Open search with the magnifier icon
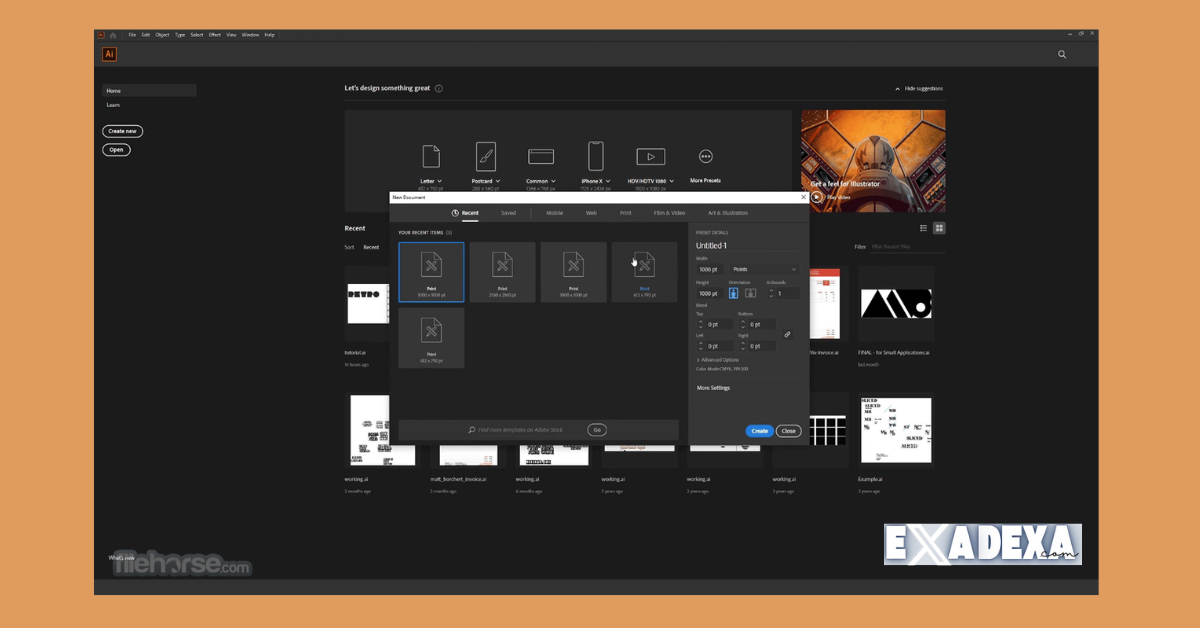Viewport: 1200px width, 628px height. [1062, 55]
